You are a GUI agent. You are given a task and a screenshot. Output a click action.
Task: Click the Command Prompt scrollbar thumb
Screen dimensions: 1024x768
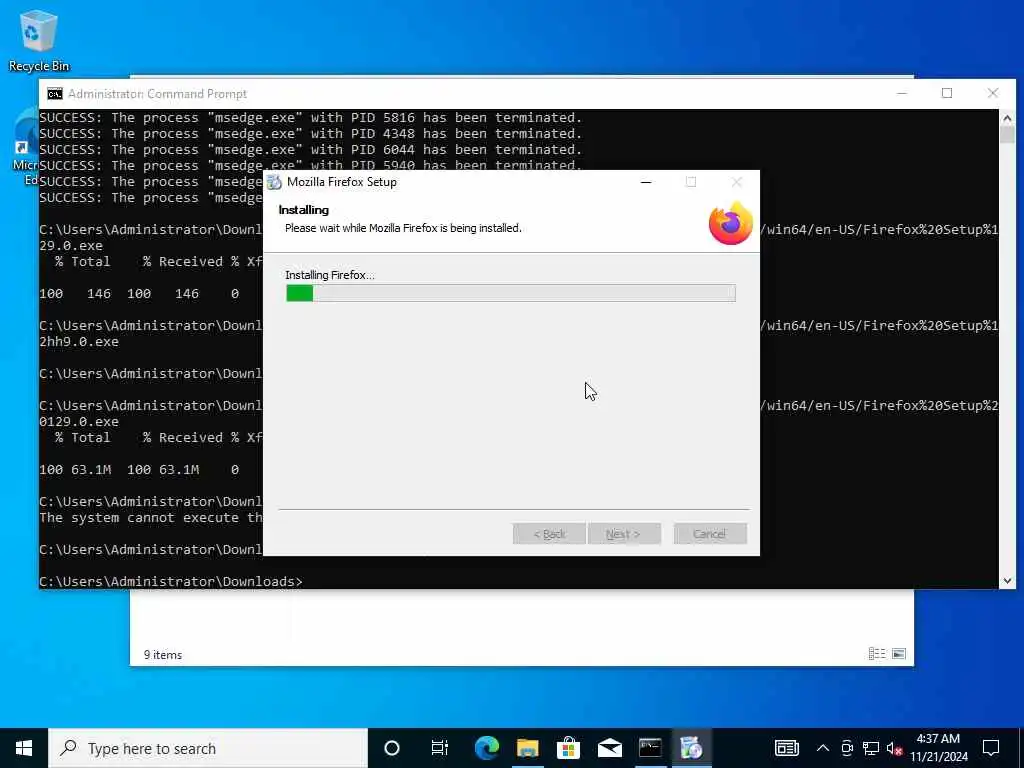1007,135
